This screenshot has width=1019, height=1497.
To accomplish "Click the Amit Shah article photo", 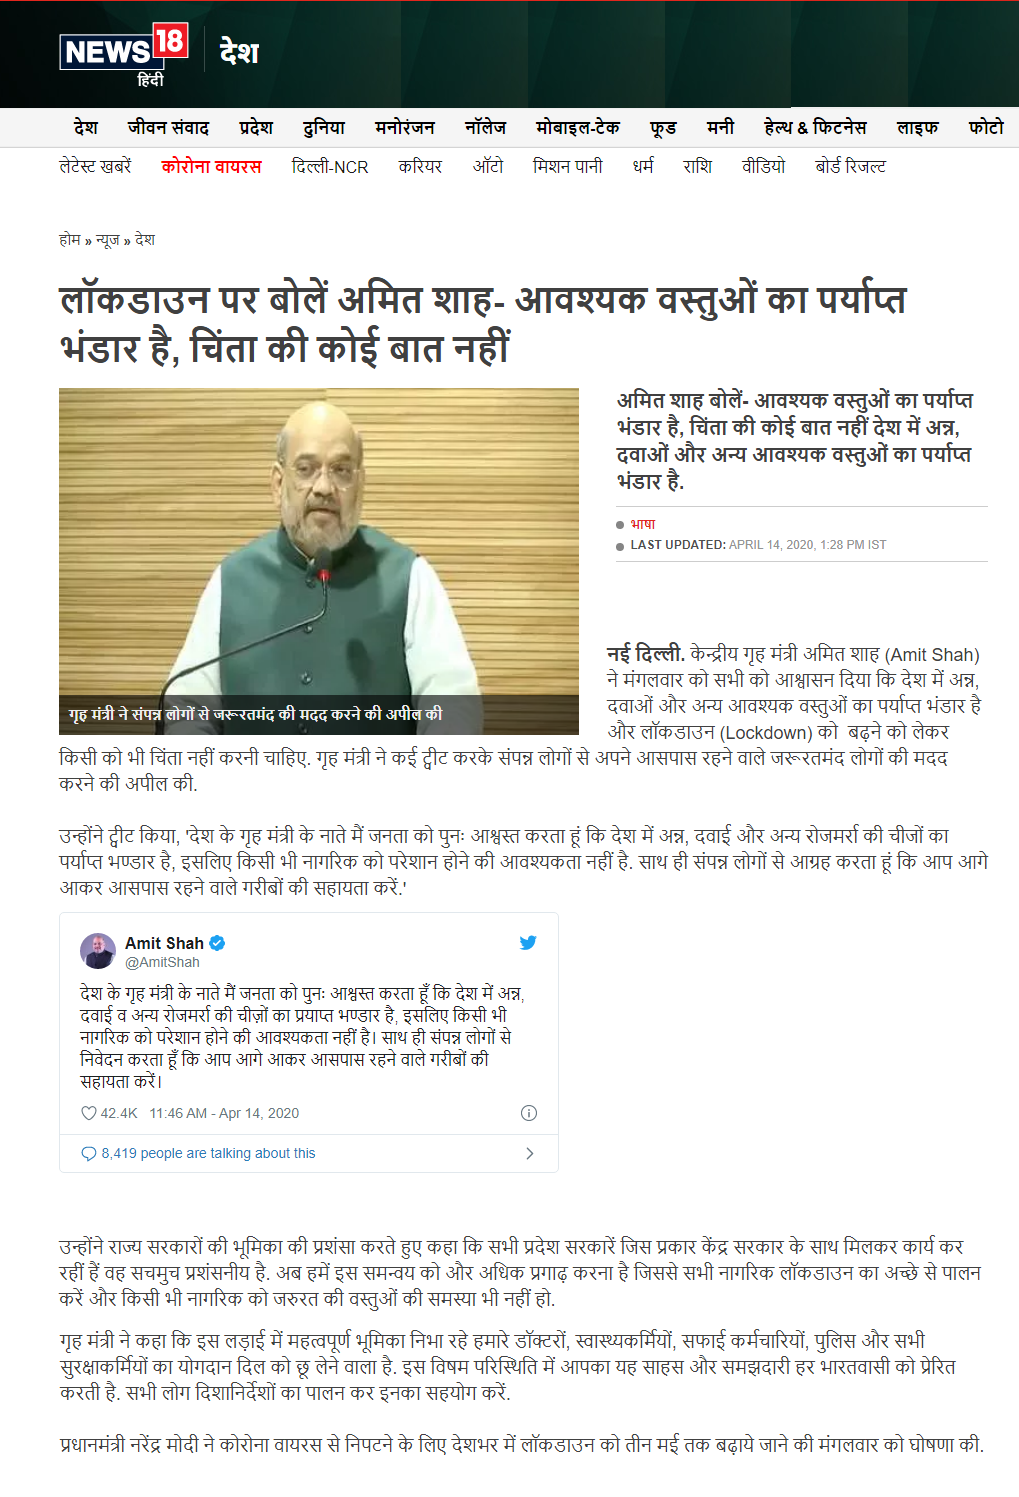I will 319,561.
